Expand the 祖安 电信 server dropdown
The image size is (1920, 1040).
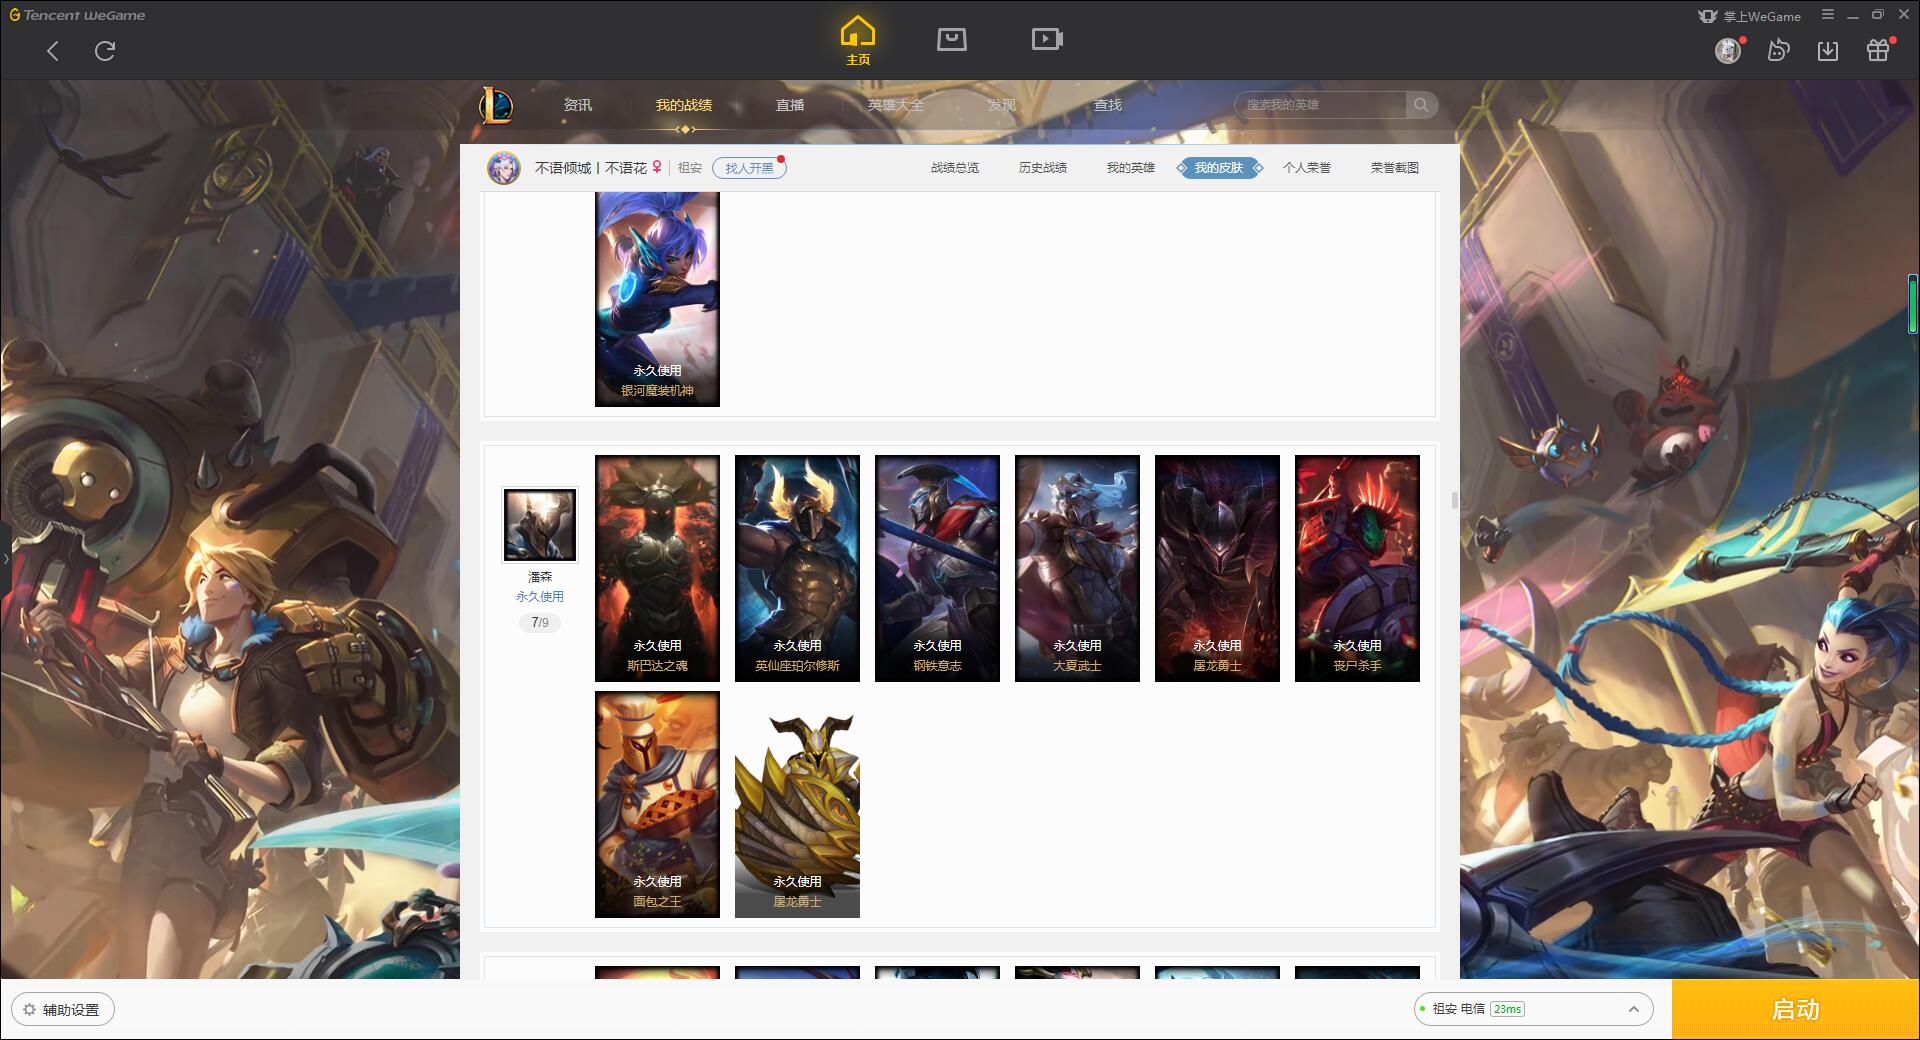coord(1533,1009)
